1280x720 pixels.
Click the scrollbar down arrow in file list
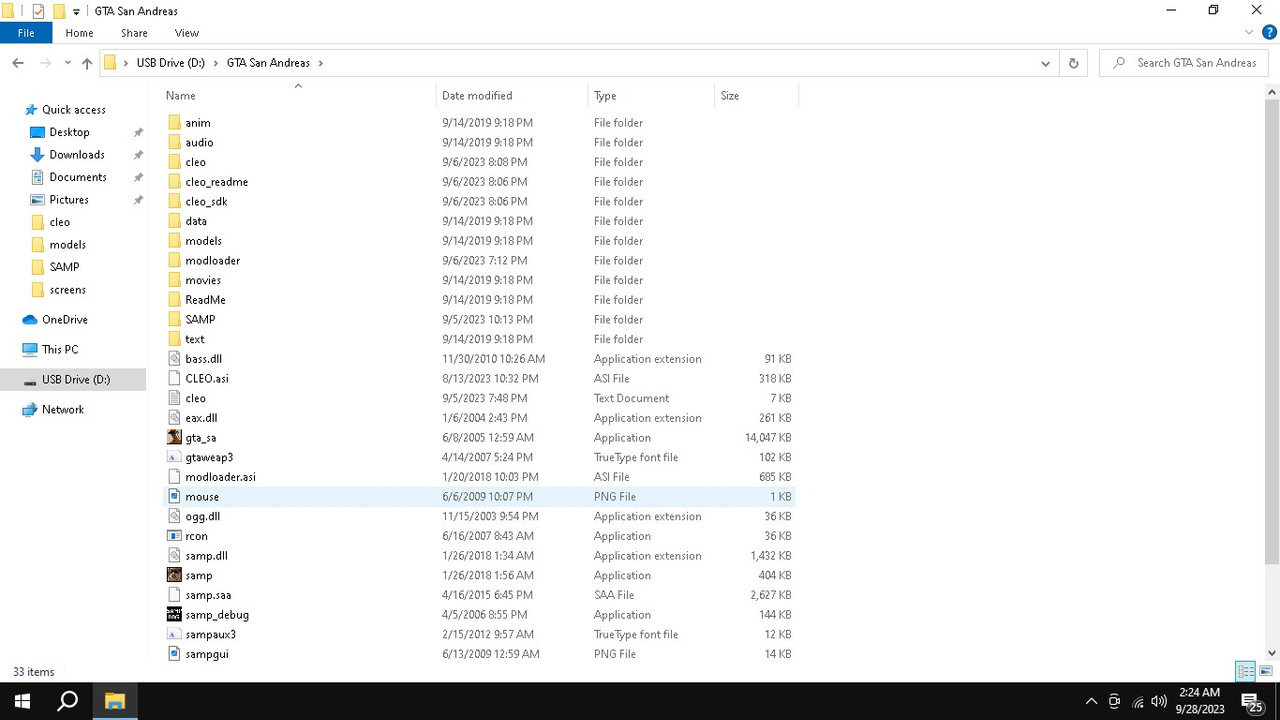[1272, 653]
